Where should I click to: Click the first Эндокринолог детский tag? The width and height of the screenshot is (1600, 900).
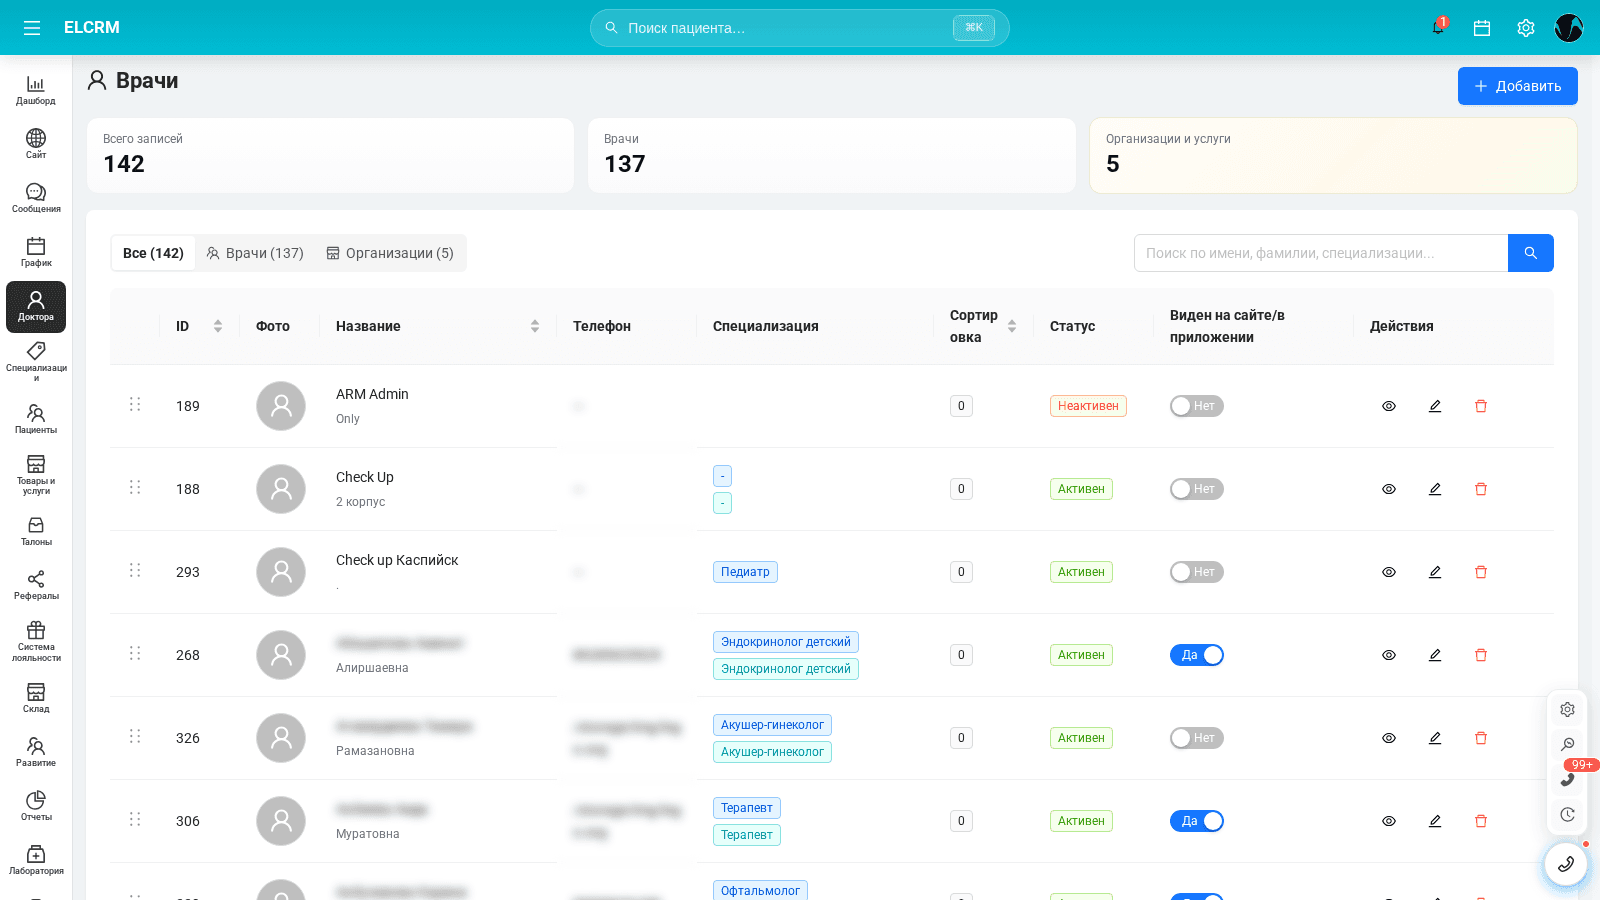click(x=786, y=642)
